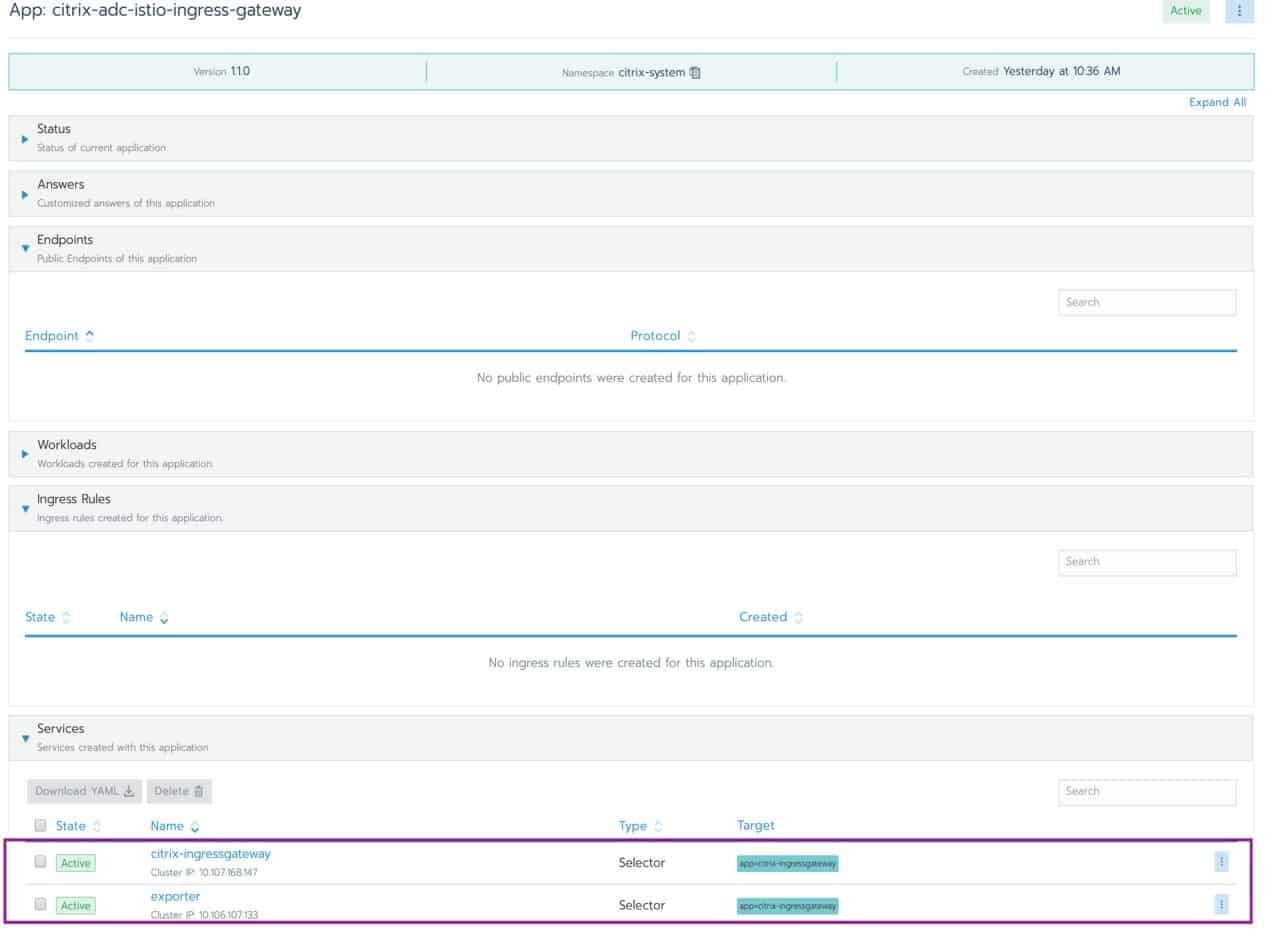Open the app actions kebab menu
This screenshot has height=929, width=1268.
(1239, 11)
